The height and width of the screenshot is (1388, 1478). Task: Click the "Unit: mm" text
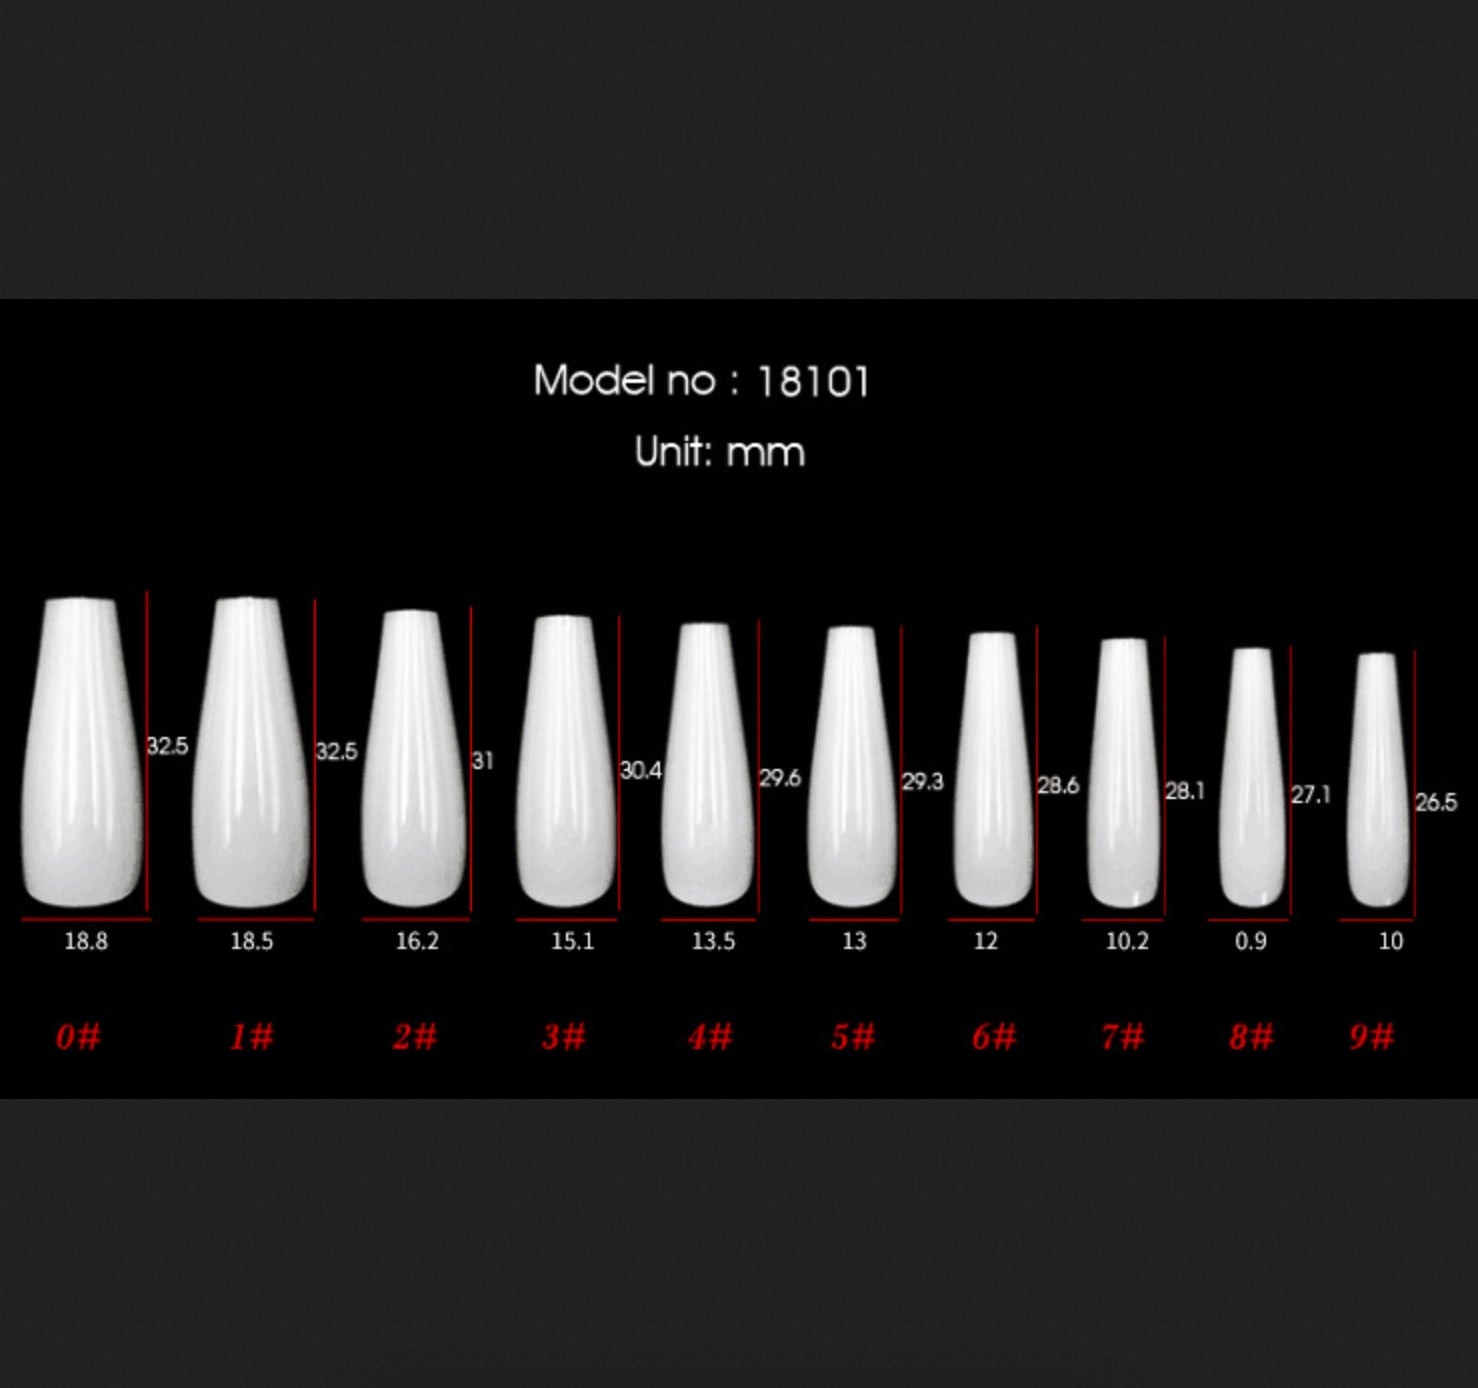pos(719,452)
